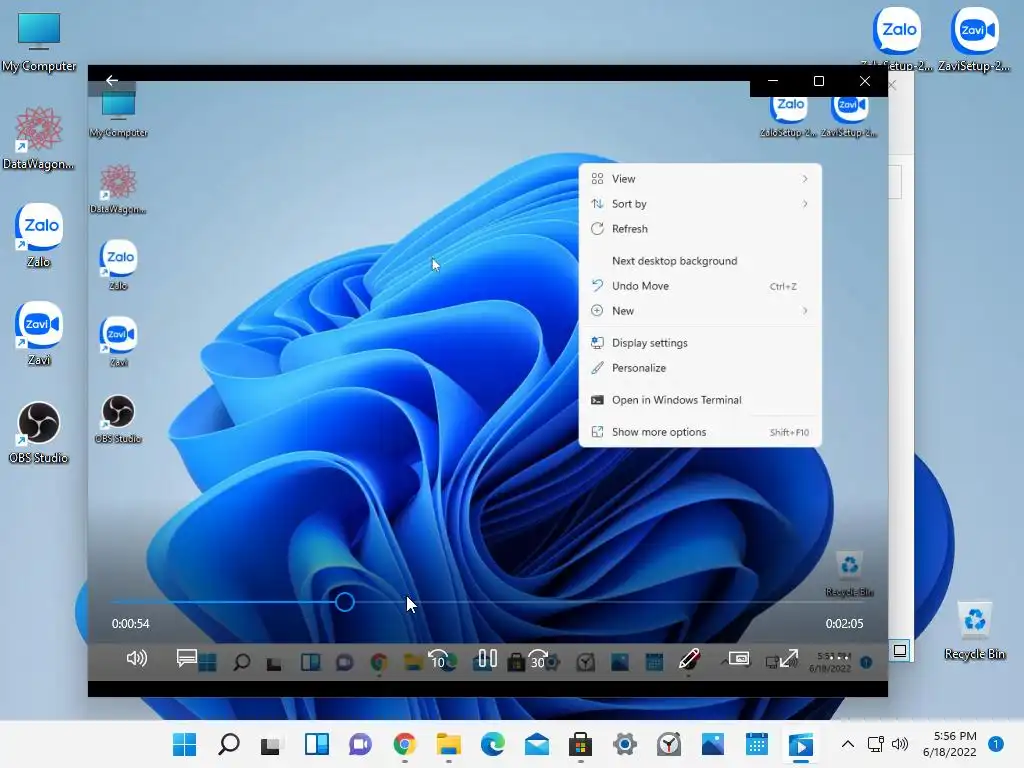Click Sort by in the video's context menu
The image size is (1024, 768).
tap(700, 204)
